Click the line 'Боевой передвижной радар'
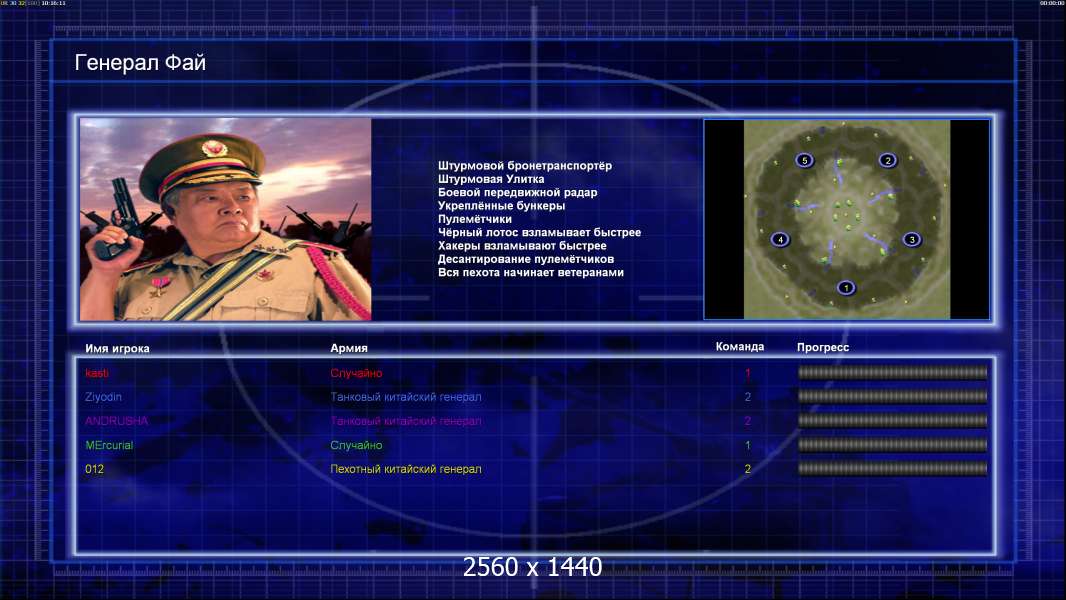Image resolution: width=1066 pixels, height=600 pixels. 517,192
